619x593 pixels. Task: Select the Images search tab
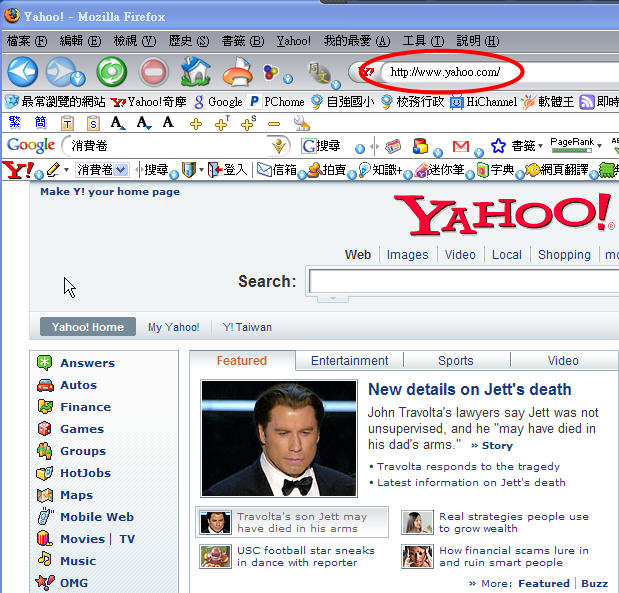click(x=407, y=255)
